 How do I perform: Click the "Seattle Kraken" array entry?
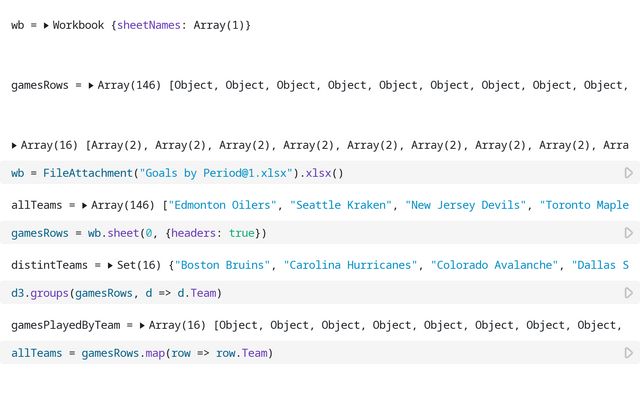[x=340, y=205]
